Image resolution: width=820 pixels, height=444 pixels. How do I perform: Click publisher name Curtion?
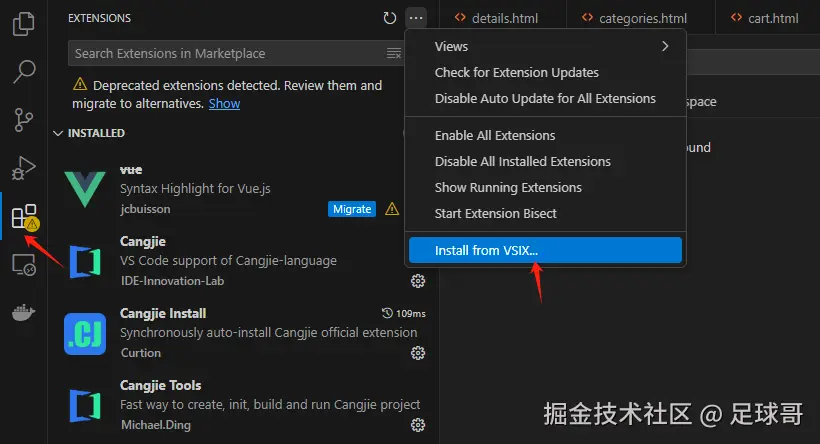click(141, 353)
